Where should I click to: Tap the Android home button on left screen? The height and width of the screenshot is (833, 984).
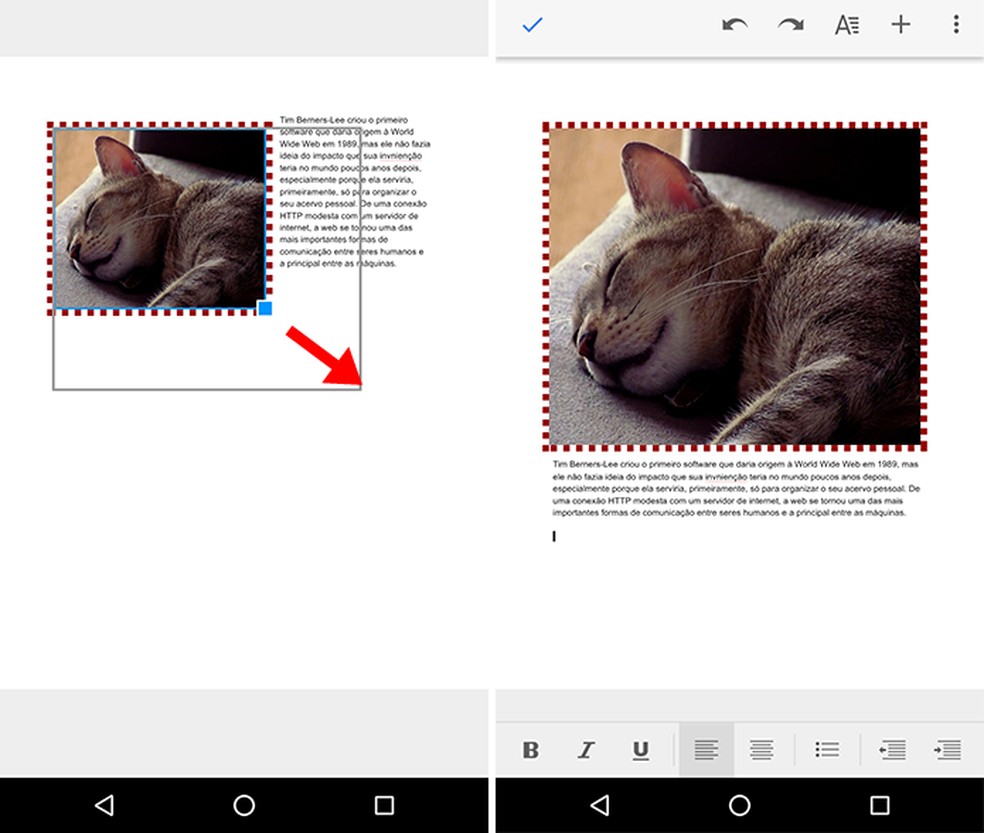point(244,805)
